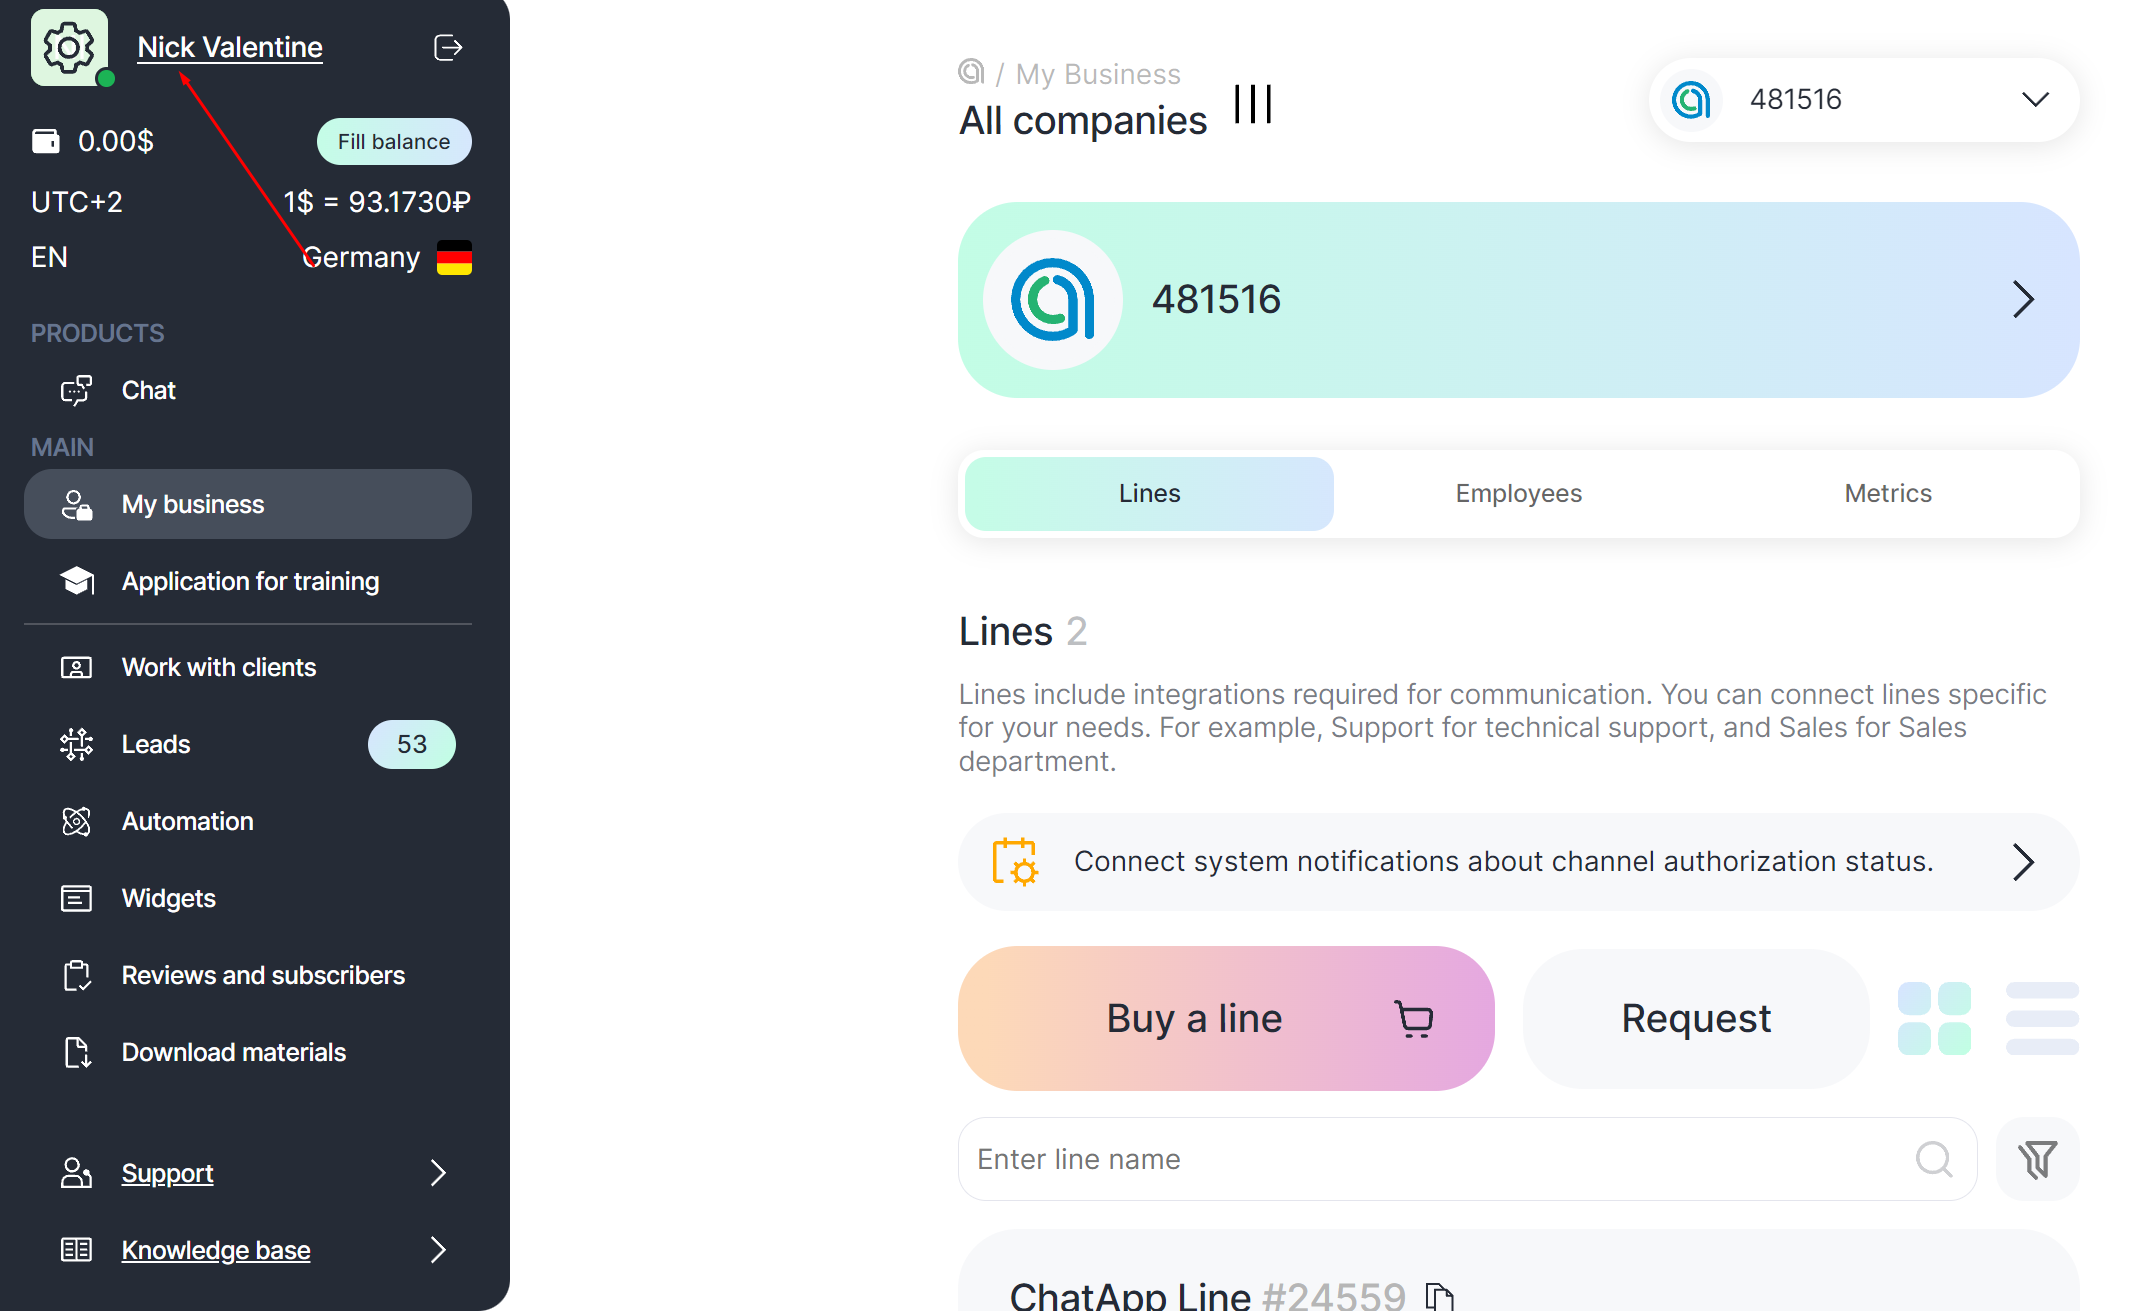Switch to grid view layout

1934,1018
